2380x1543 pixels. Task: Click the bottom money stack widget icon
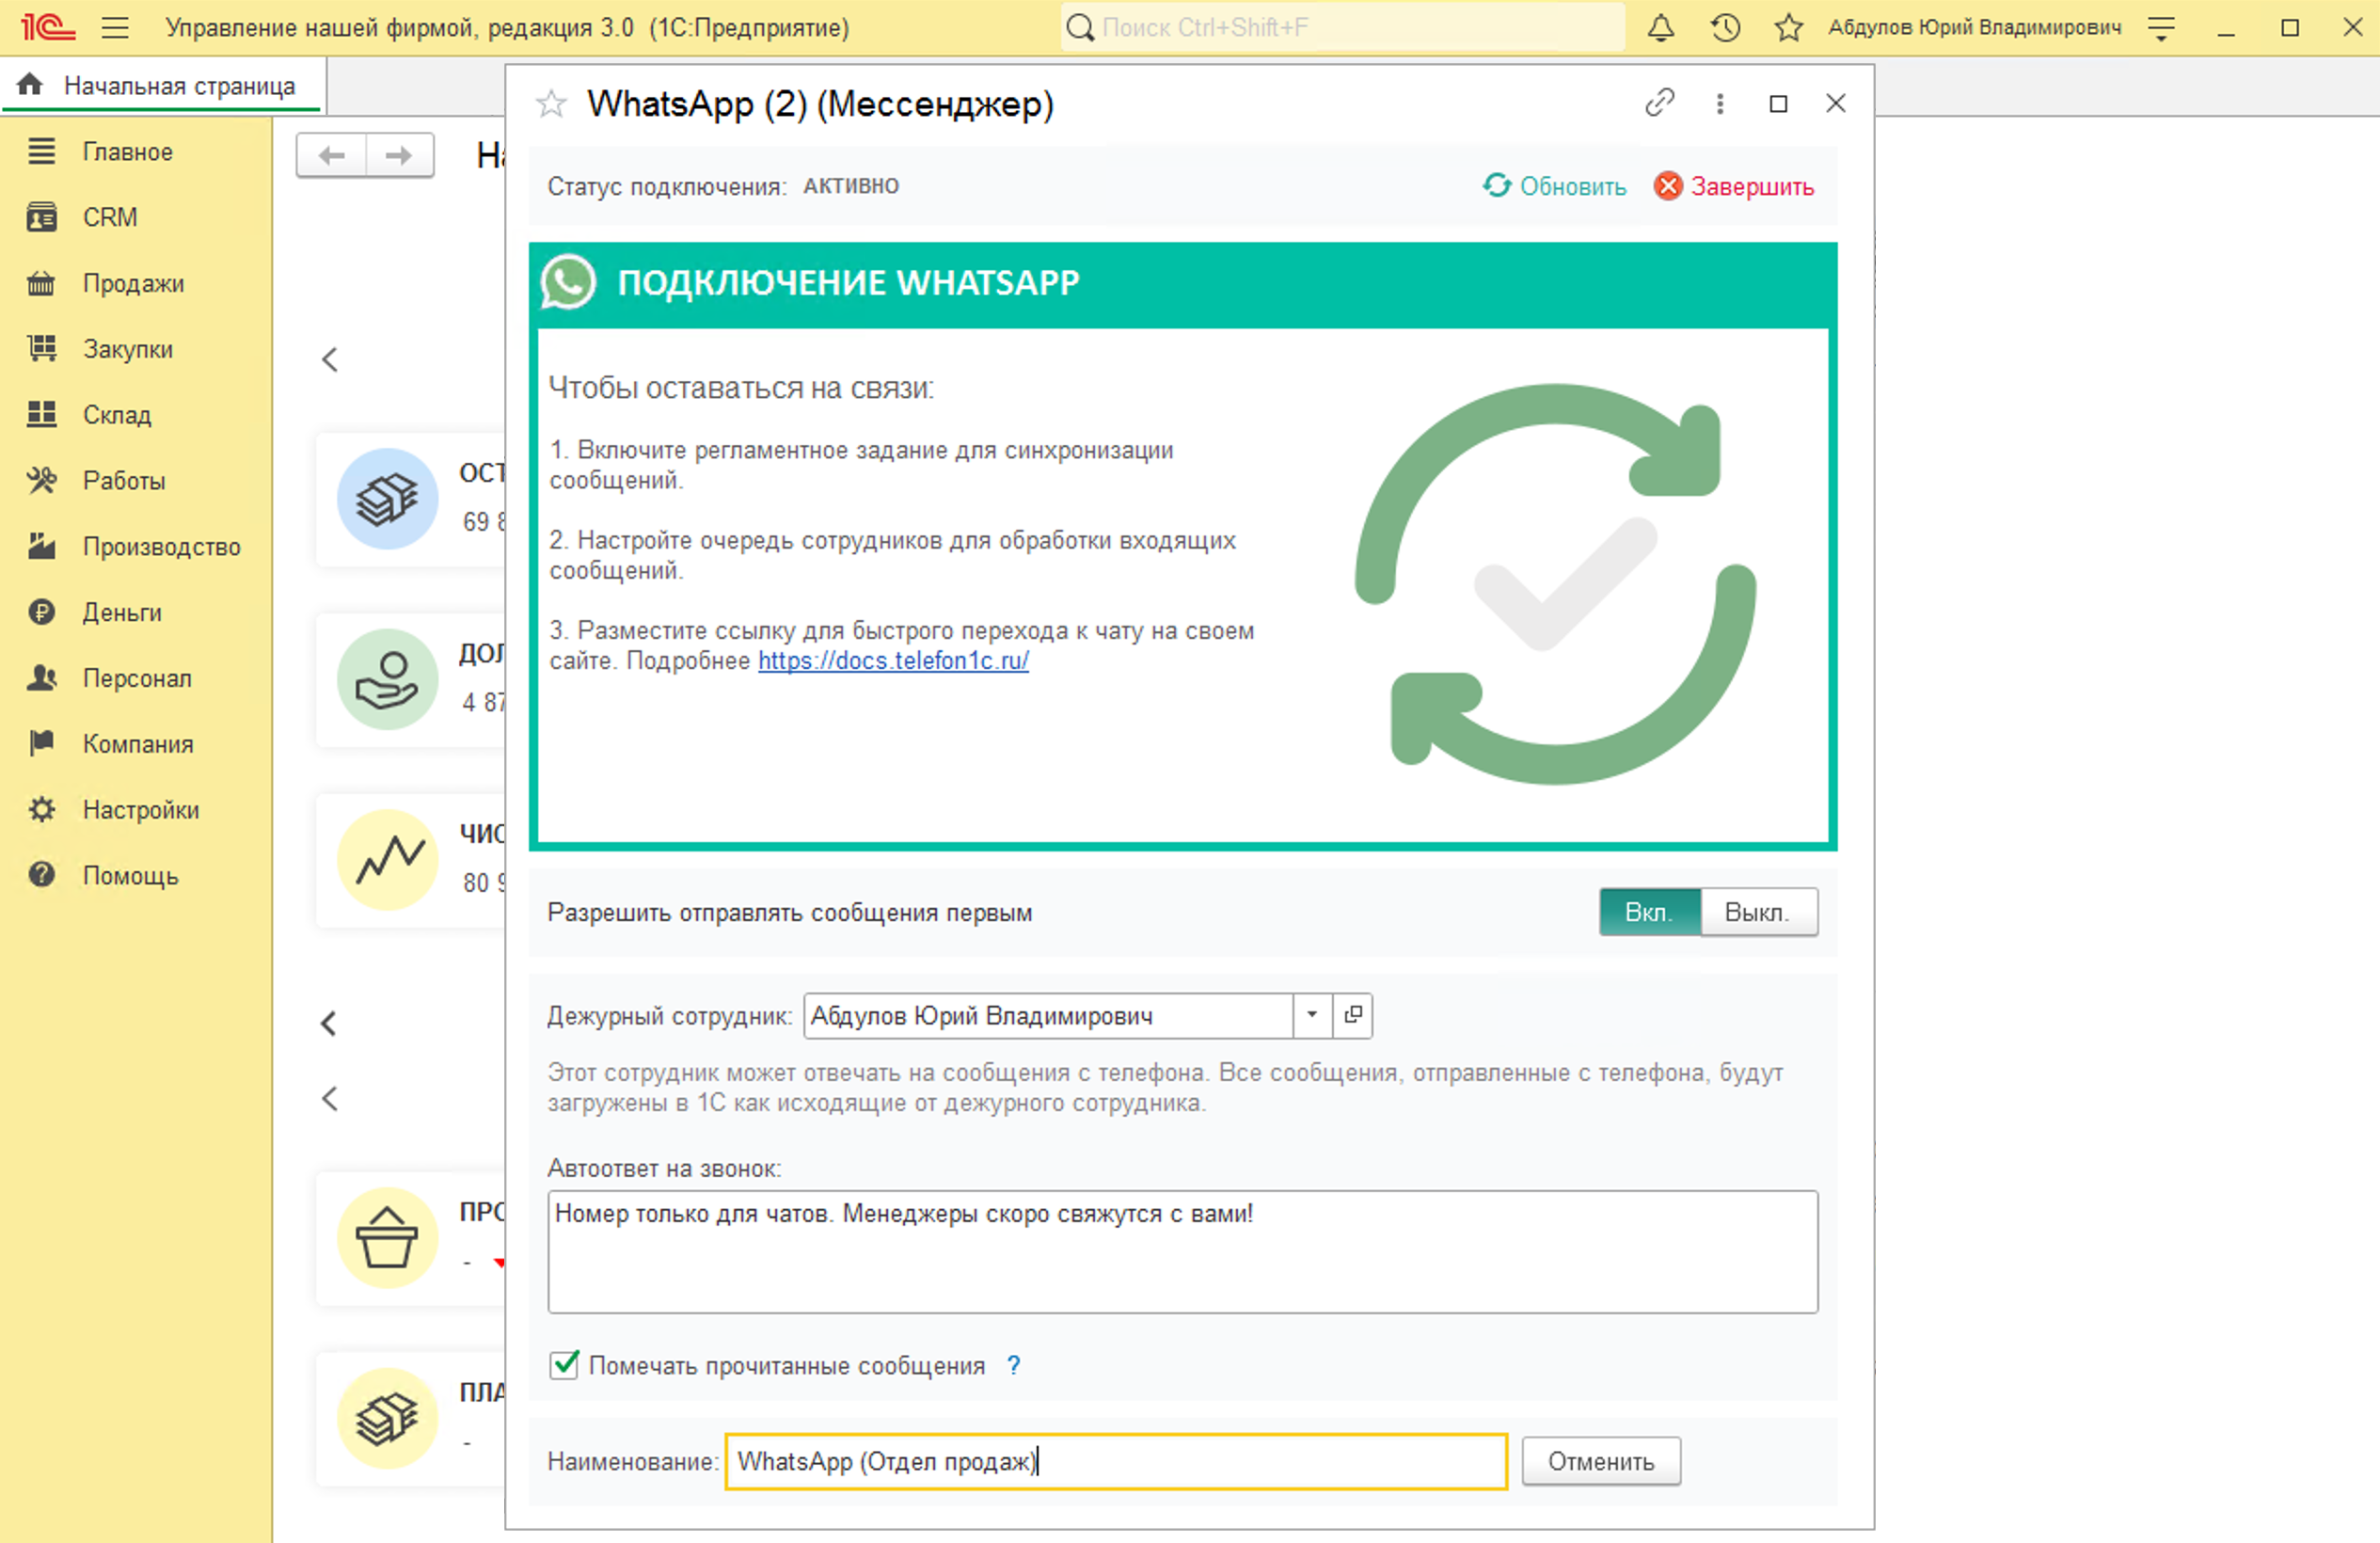388,1418
